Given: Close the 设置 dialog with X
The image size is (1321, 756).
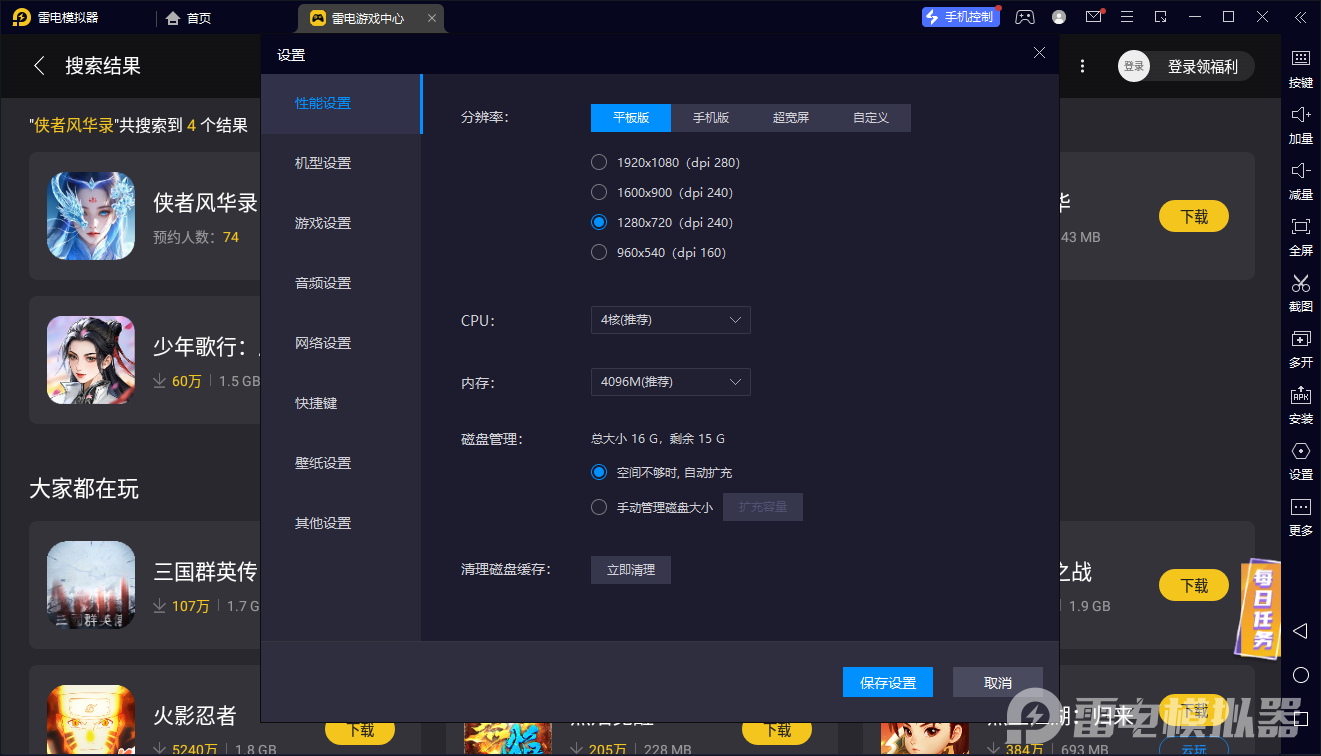Looking at the screenshot, I should coord(1040,53).
